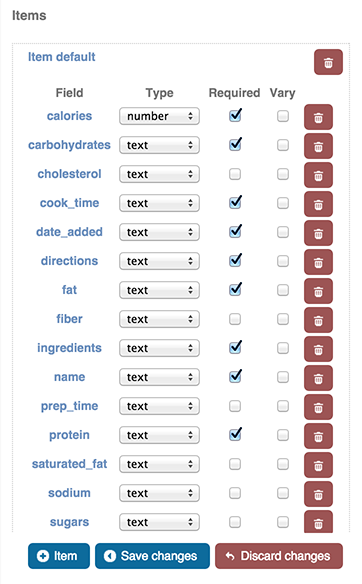362x584 pixels.
Task: Delete the protein field row
Action: click(x=318, y=437)
